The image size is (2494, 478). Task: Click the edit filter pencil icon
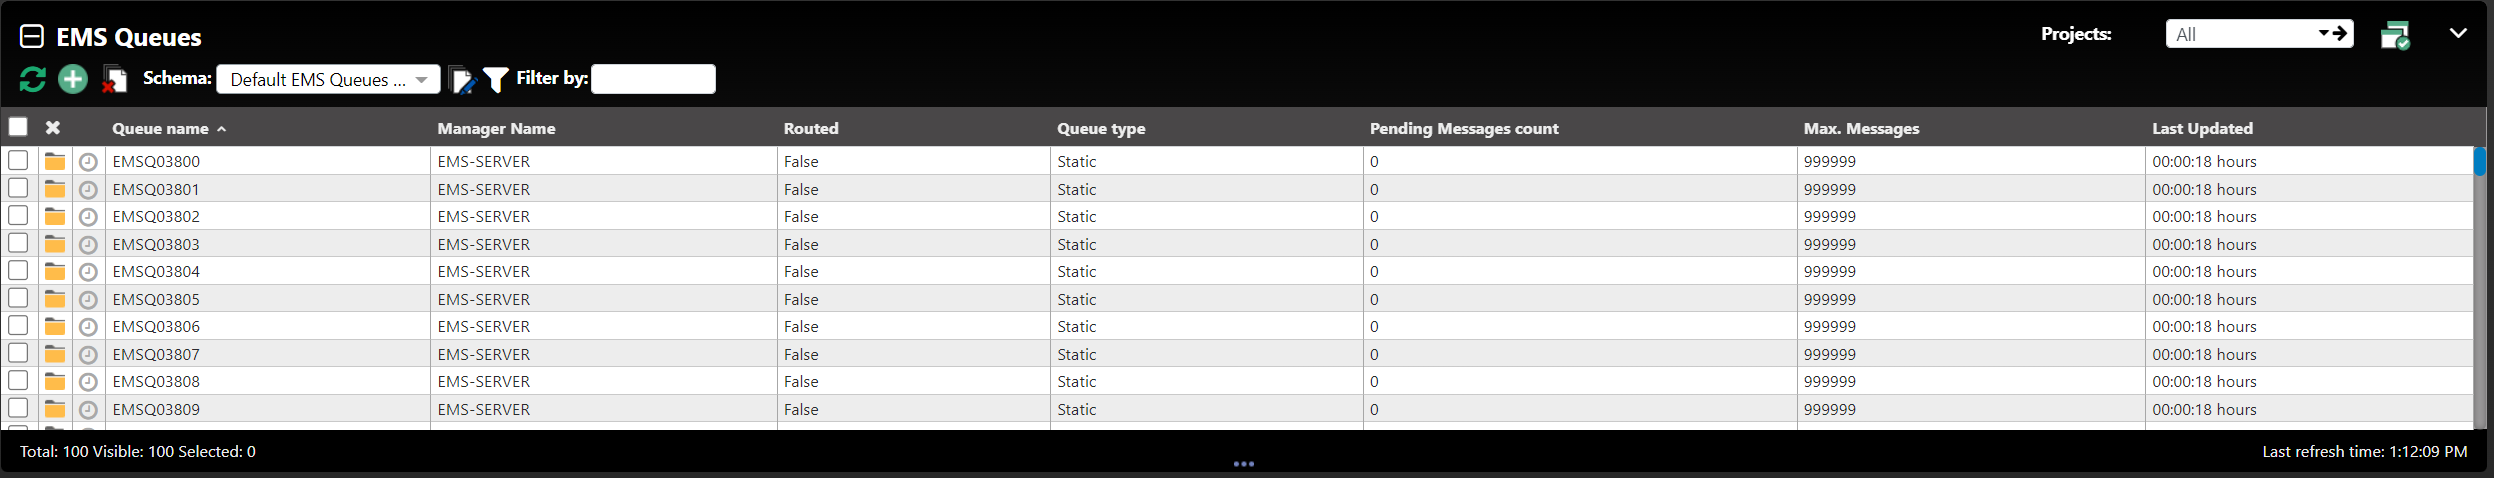pos(461,80)
